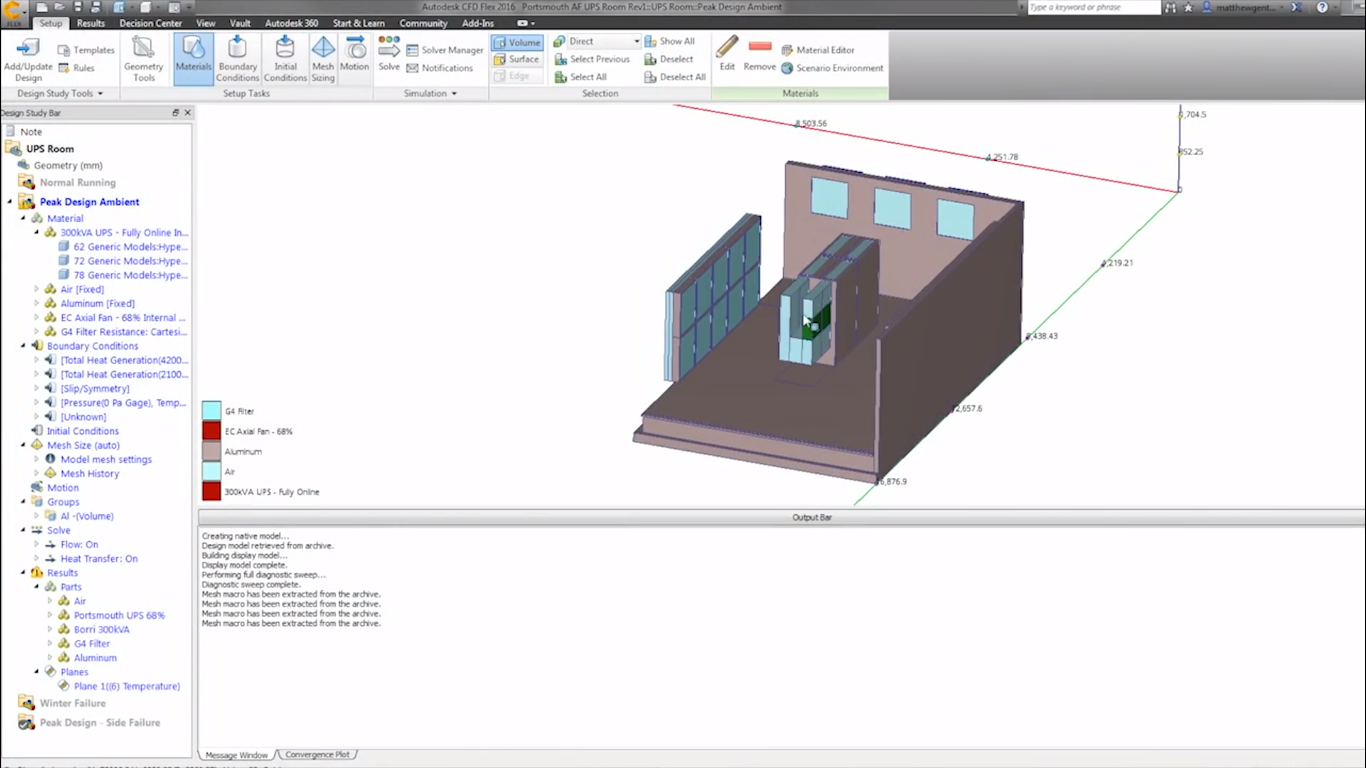This screenshot has width=1366, height=768.
Task: Float the Design Study Bar panel
Action: tap(176, 113)
